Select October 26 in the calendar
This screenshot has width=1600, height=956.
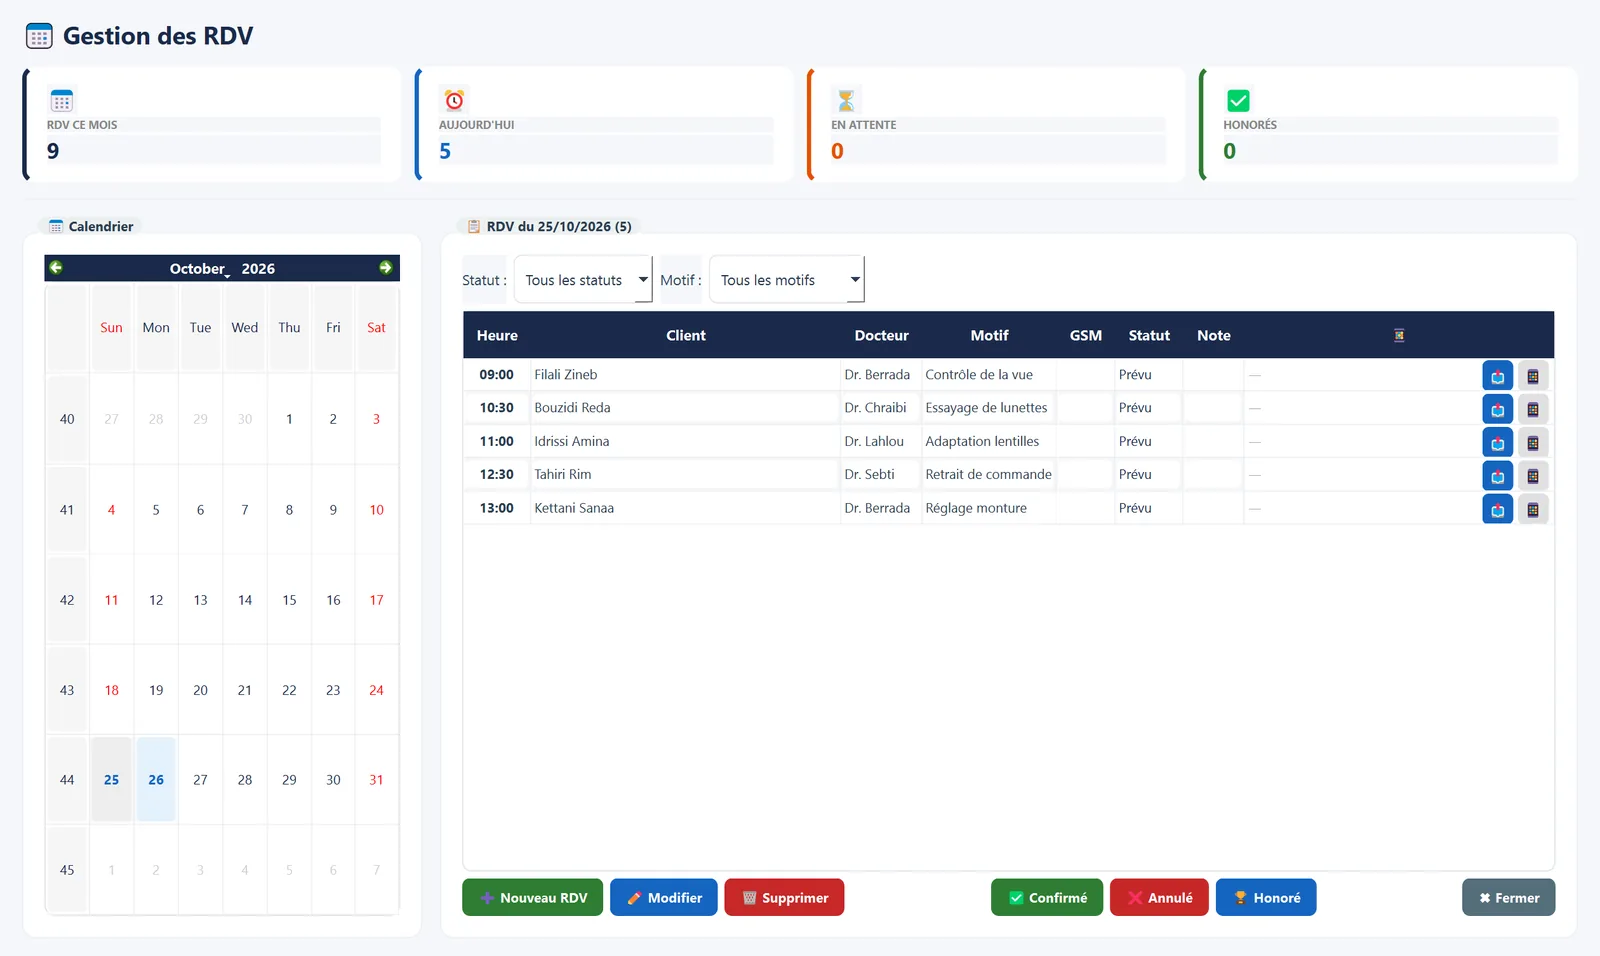click(156, 780)
